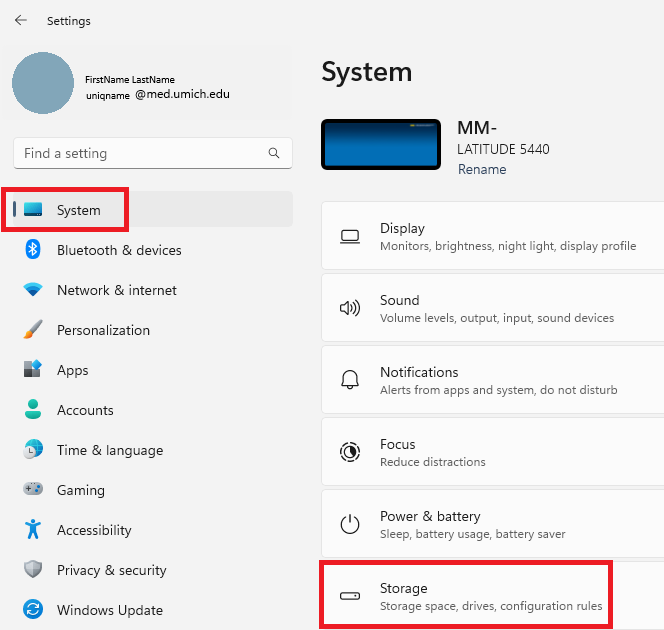Screen dimensions: 664x630
Task: Go to Accounts settings
Action: pos(85,410)
